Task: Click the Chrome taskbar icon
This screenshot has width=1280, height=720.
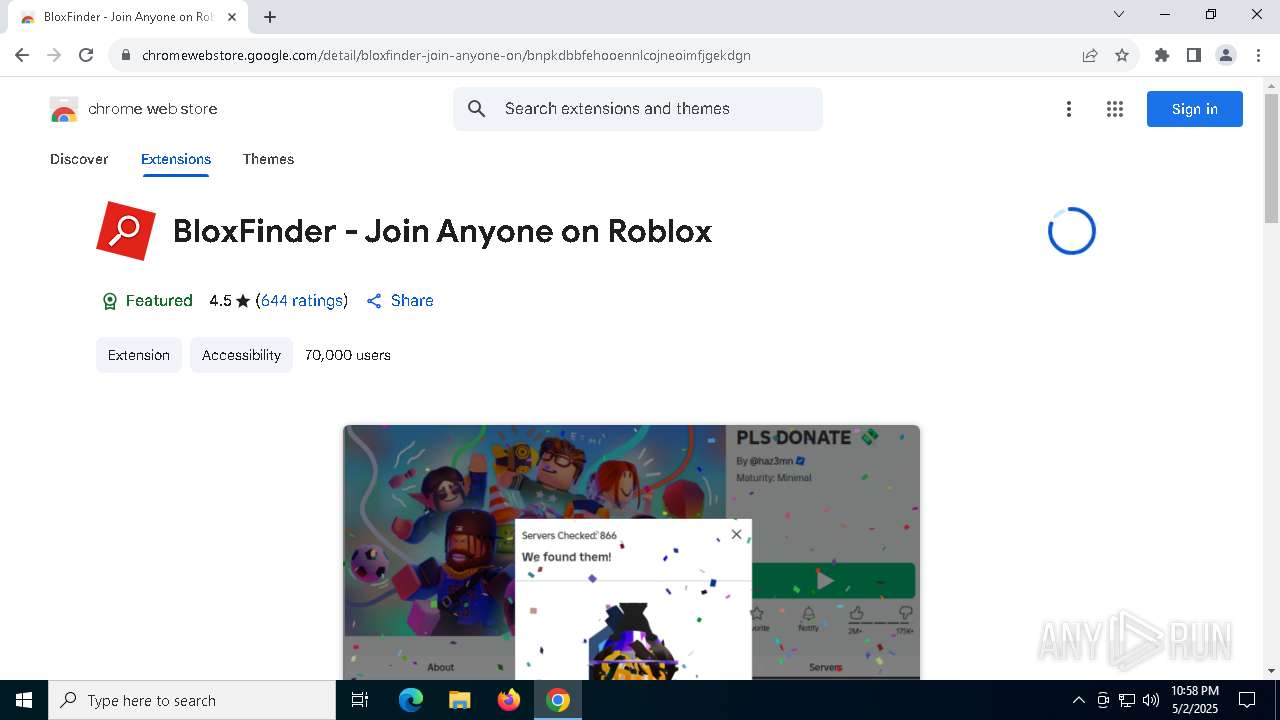Action: click(x=558, y=700)
